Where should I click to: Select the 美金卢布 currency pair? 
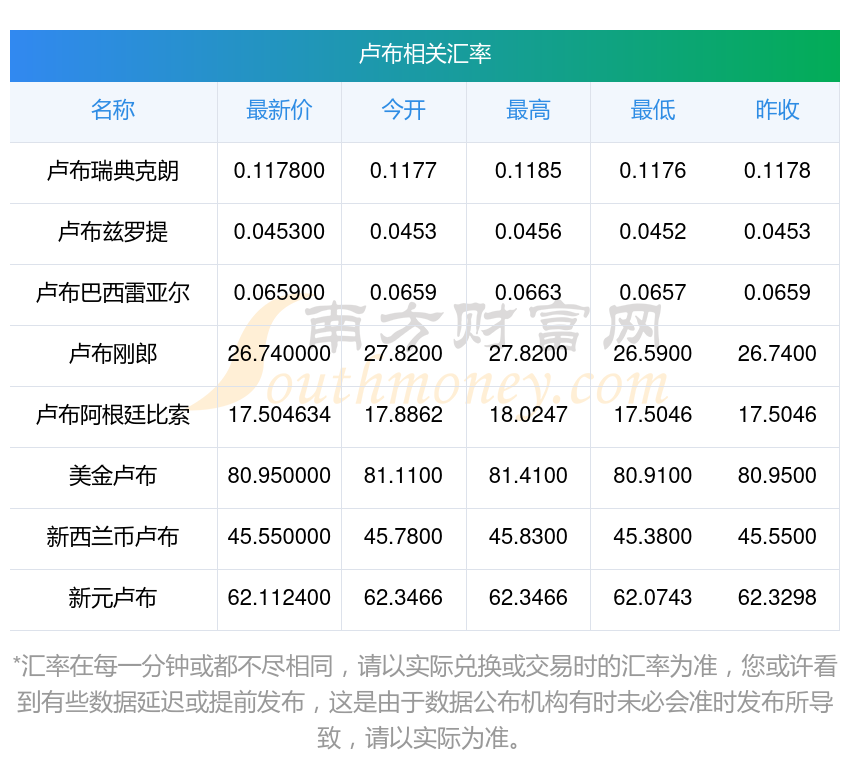113,476
